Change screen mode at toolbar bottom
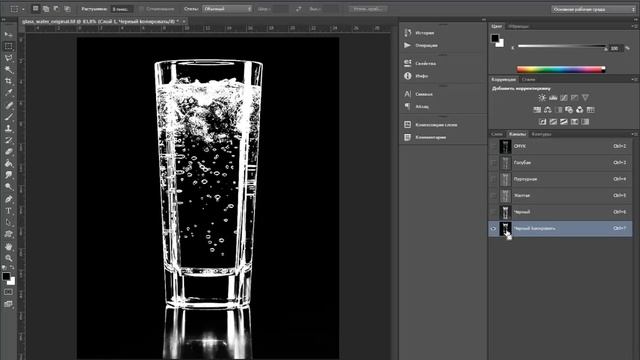This screenshot has height=360, width=640. click(x=8, y=304)
